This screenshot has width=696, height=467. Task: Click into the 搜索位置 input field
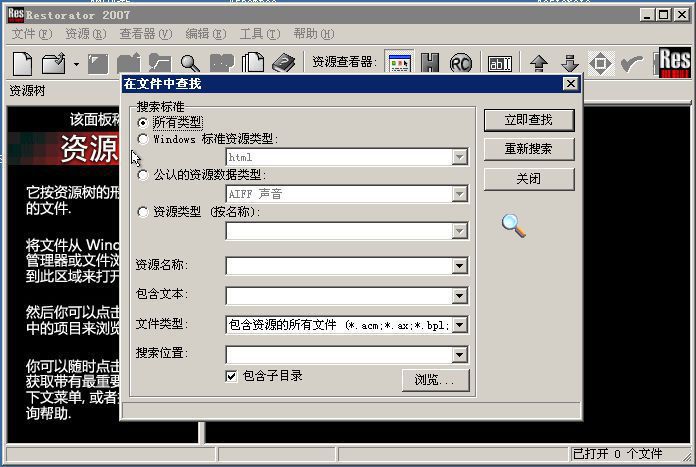tap(340, 355)
